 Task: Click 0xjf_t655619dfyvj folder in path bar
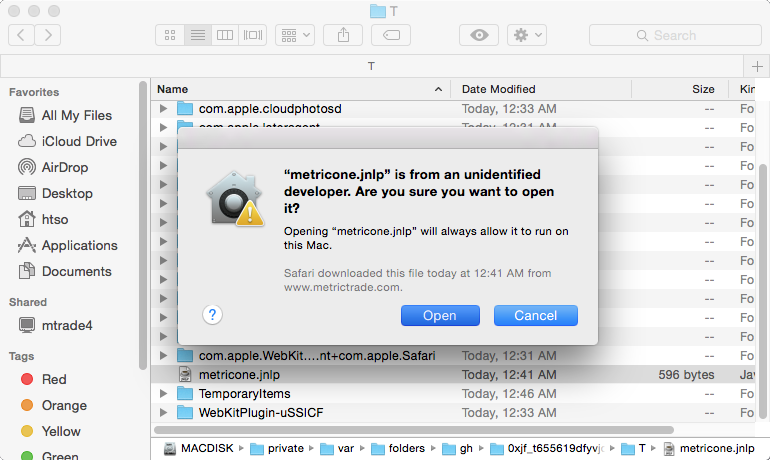(x=547, y=448)
